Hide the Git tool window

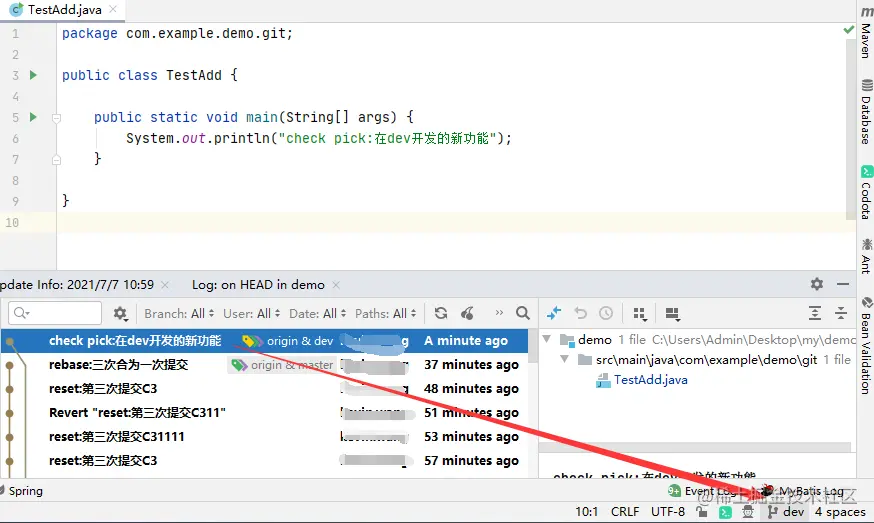[843, 284]
